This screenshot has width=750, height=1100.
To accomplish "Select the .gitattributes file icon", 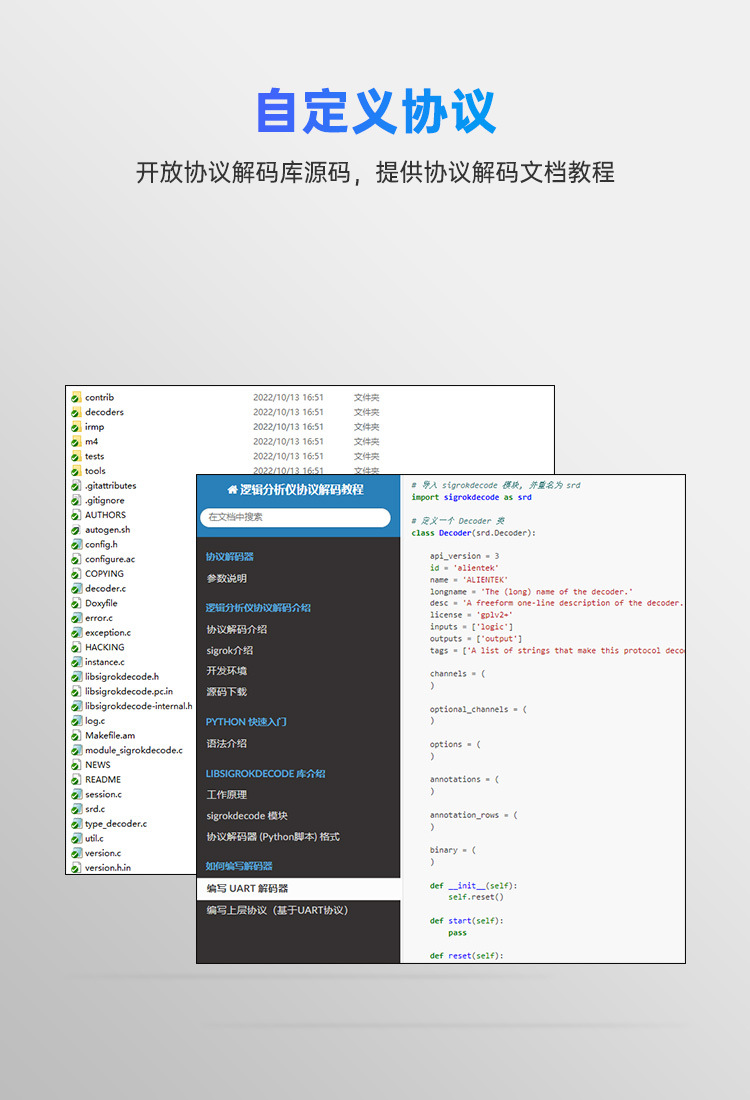I will pyautogui.click(x=76, y=486).
